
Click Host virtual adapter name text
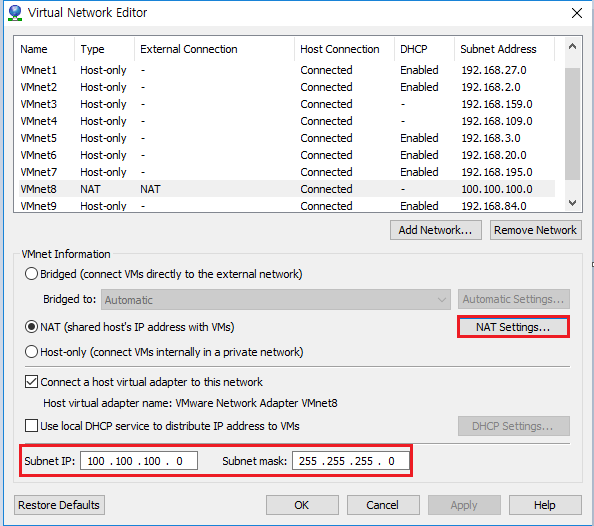coord(190,403)
